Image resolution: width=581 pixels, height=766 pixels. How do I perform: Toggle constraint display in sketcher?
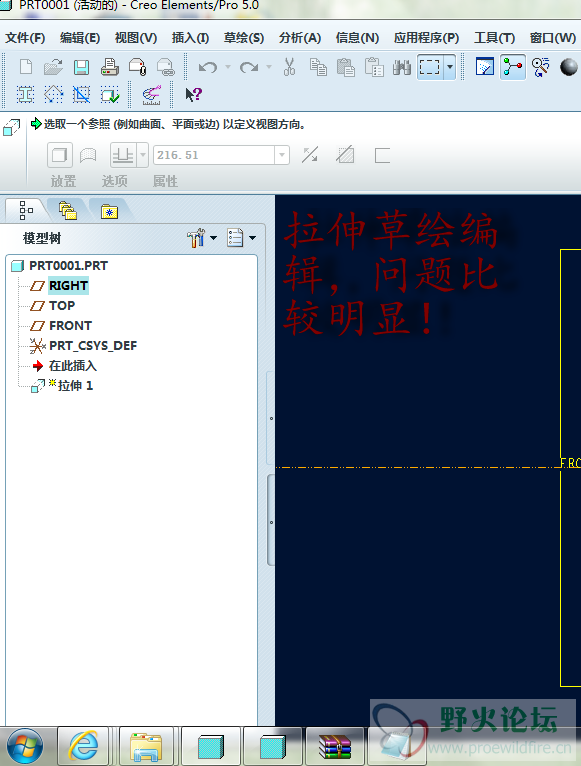53,94
